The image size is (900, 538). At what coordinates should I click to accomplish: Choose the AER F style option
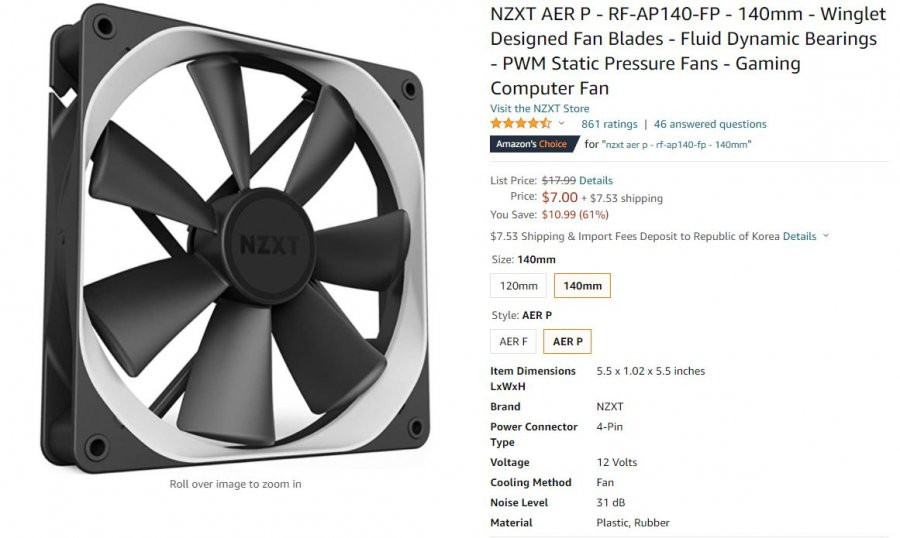coord(513,342)
